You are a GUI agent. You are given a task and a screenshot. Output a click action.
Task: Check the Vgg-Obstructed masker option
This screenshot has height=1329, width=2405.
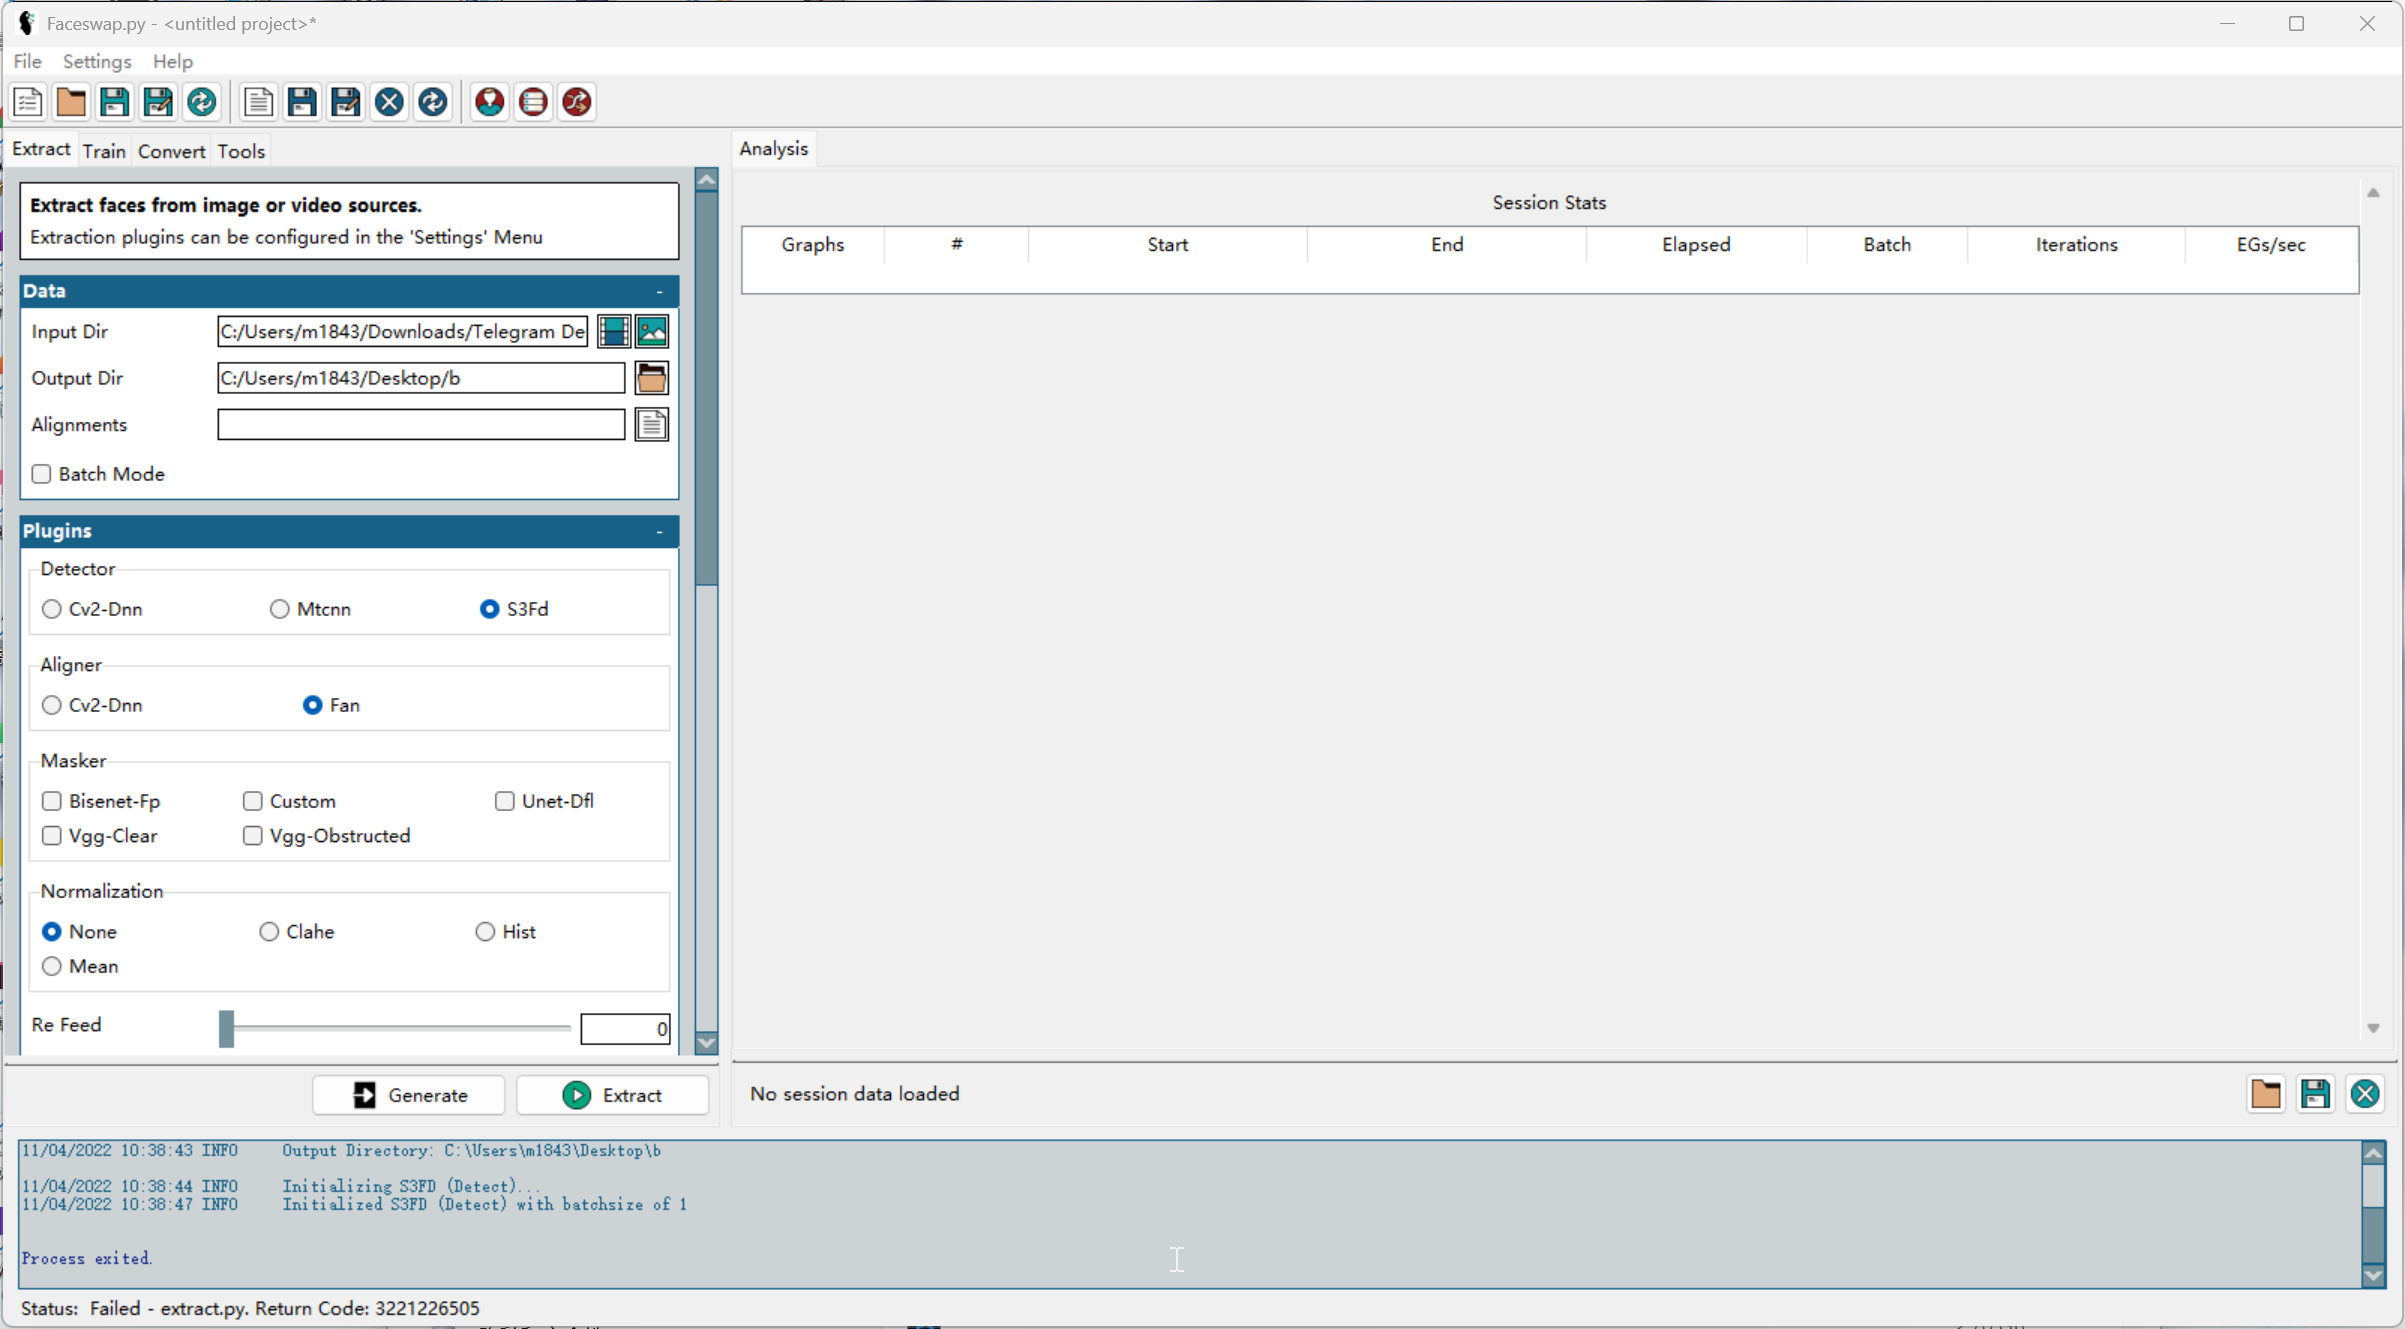pyautogui.click(x=252, y=836)
